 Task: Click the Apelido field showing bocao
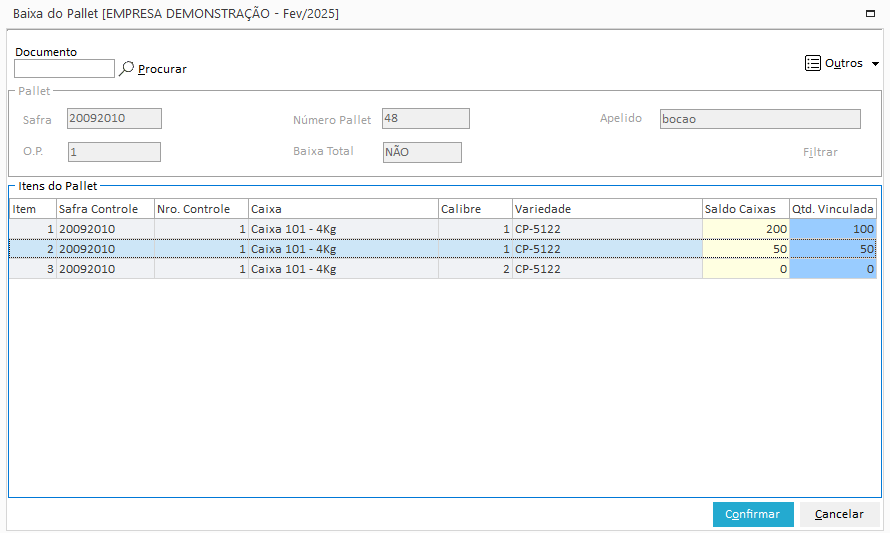(760, 119)
